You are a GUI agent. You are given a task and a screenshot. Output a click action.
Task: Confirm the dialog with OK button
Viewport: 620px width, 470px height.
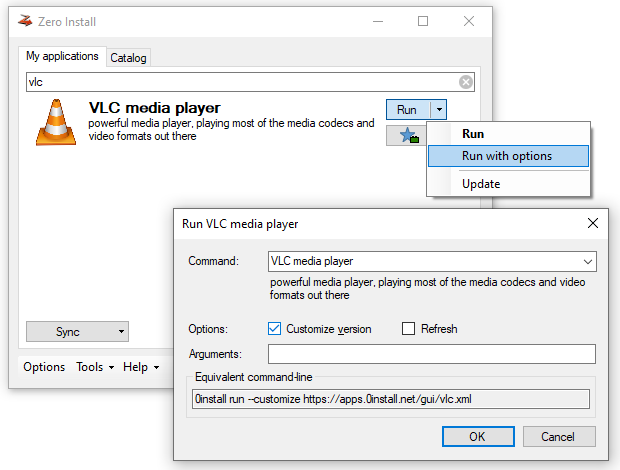pyautogui.click(x=478, y=436)
